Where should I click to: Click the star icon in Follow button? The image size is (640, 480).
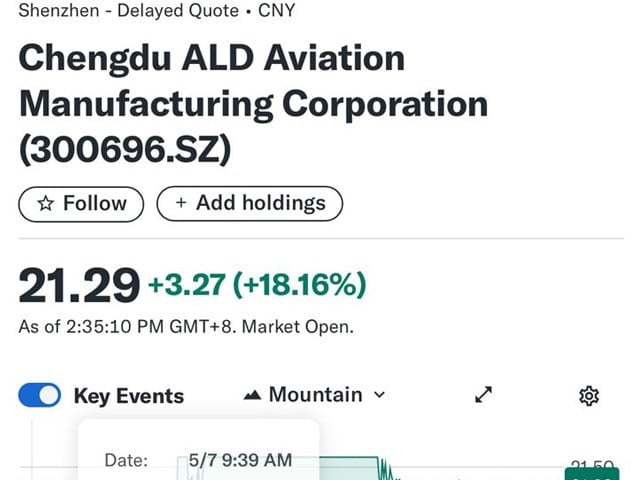tap(45, 203)
